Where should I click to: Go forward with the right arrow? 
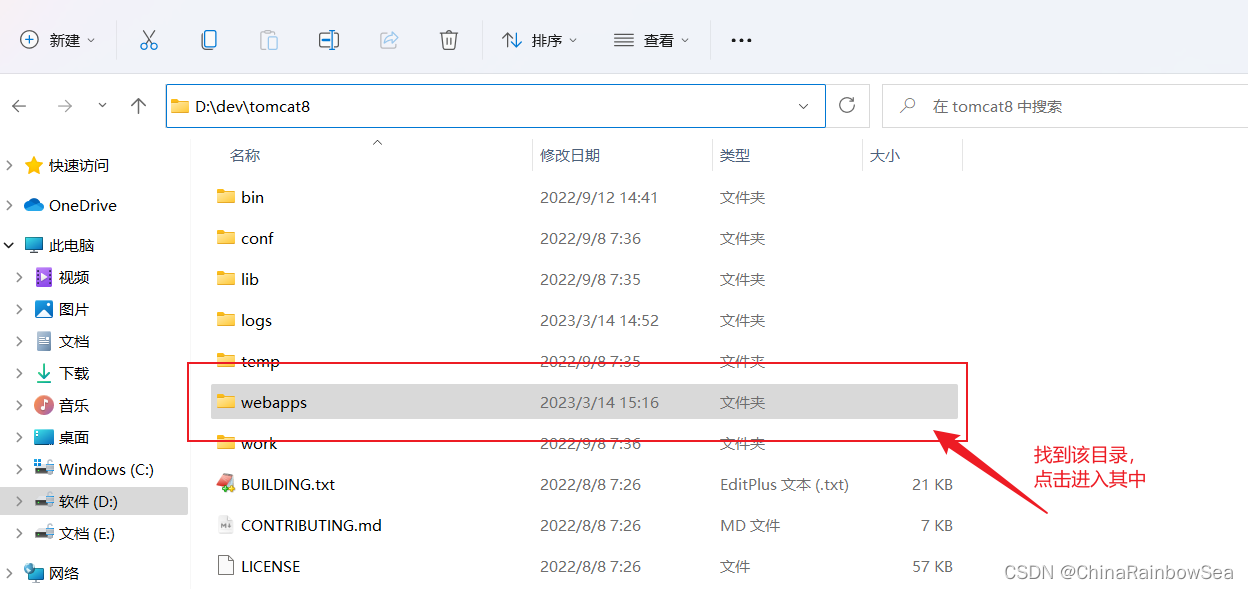pyautogui.click(x=65, y=106)
